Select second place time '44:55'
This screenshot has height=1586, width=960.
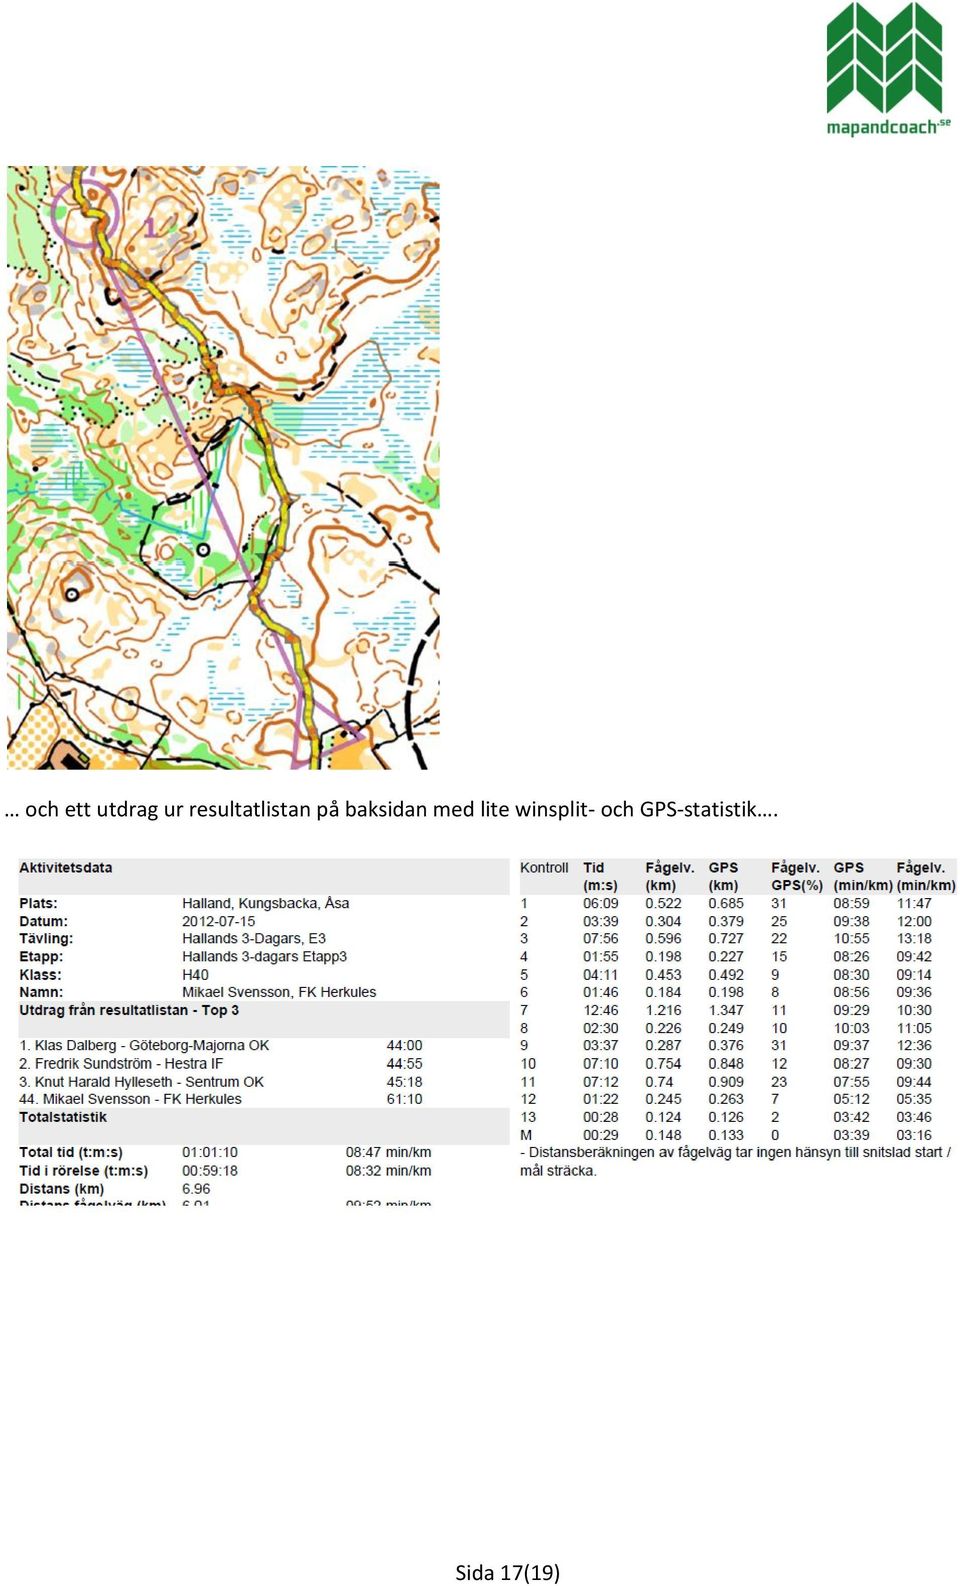point(404,1063)
